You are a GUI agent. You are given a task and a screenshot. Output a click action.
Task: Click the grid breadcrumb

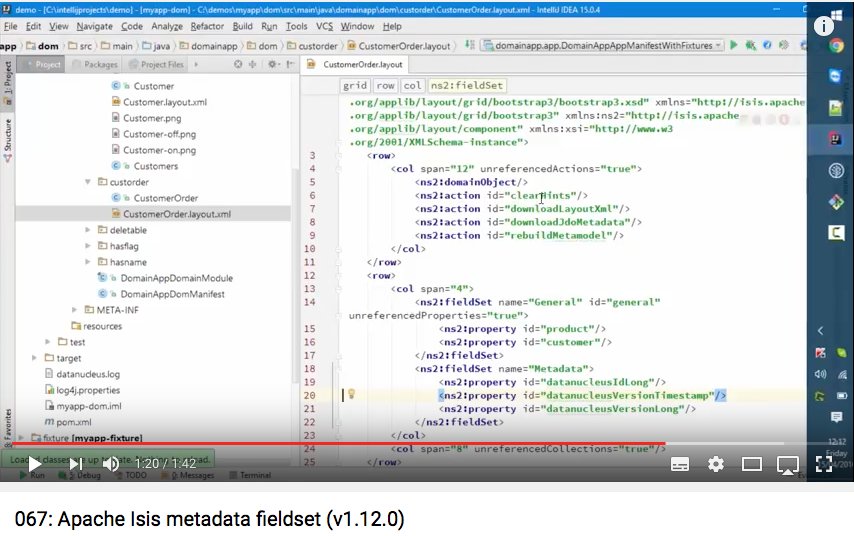(x=355, y=86)
